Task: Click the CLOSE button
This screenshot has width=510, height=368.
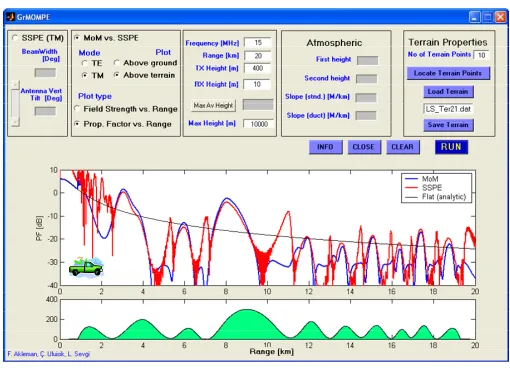Action: pyautogui.click(x=364, y=147)
